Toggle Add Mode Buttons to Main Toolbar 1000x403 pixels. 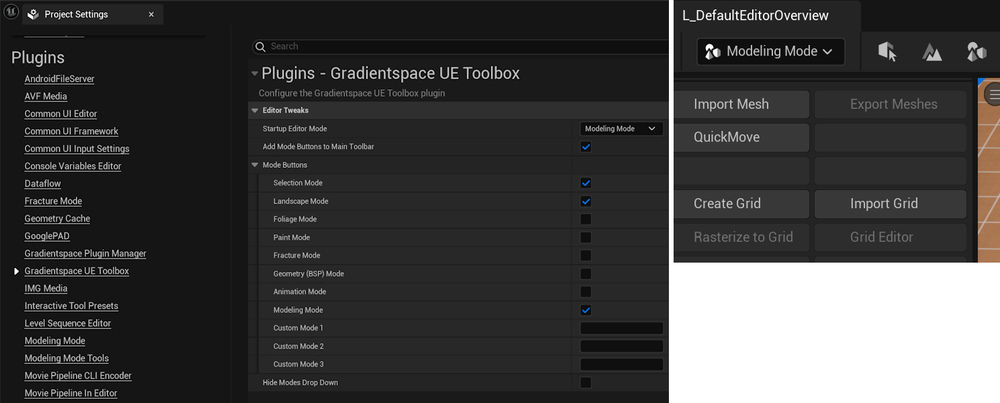(x=585, y=147)
